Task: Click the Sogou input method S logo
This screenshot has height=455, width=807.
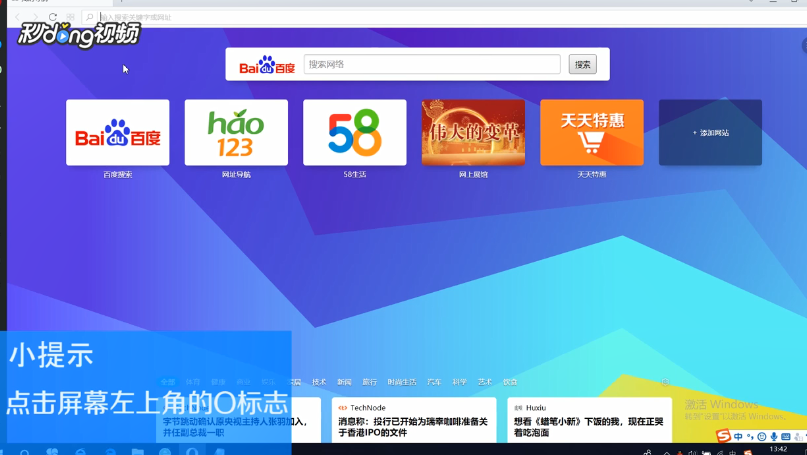Action: (x=724, y=435)
